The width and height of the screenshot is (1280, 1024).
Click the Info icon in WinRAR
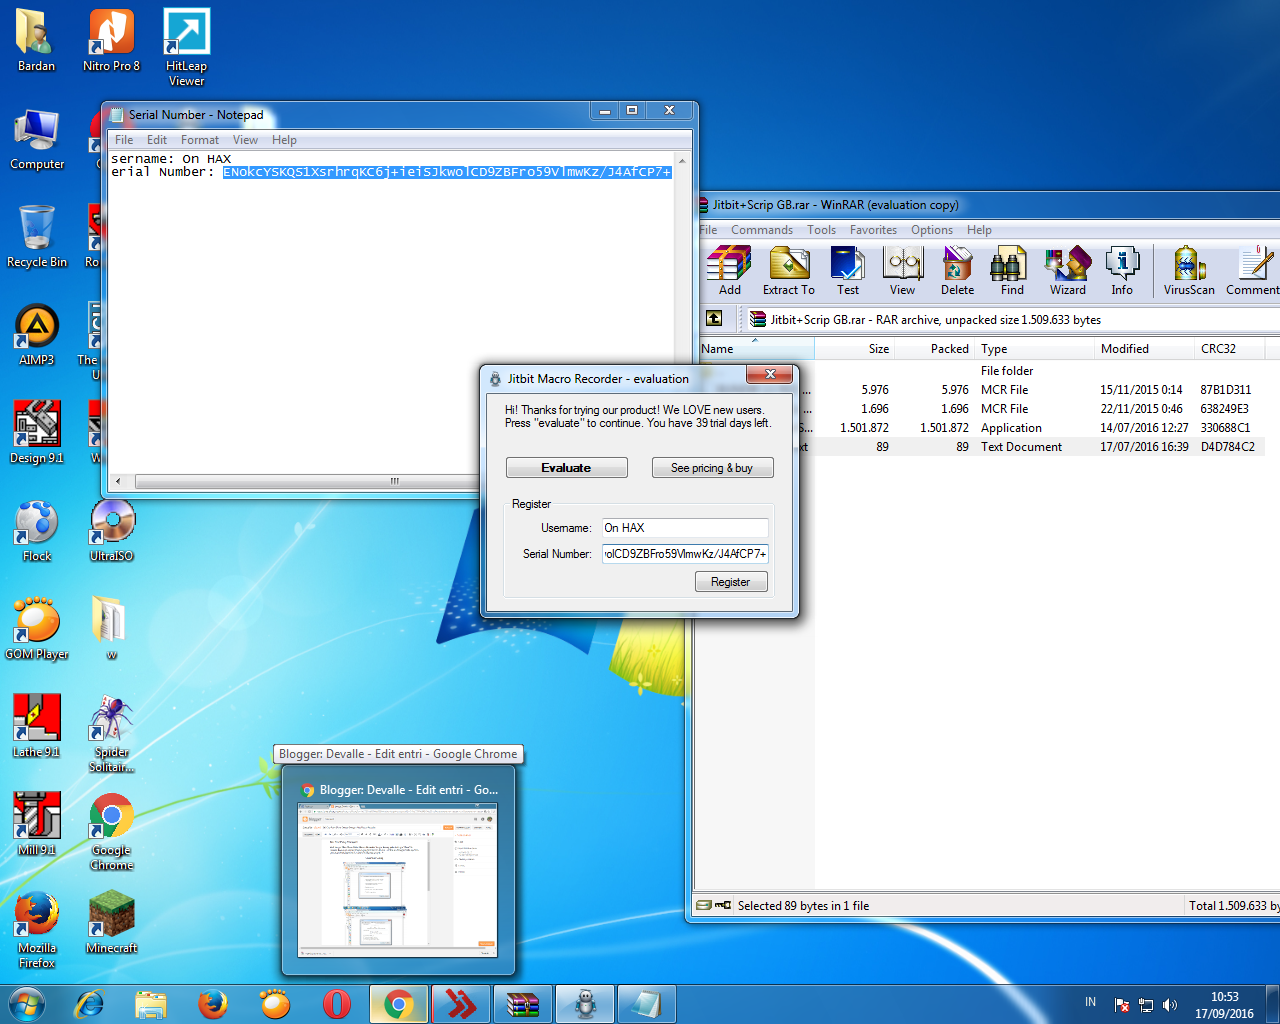[x=1122, y=270]
